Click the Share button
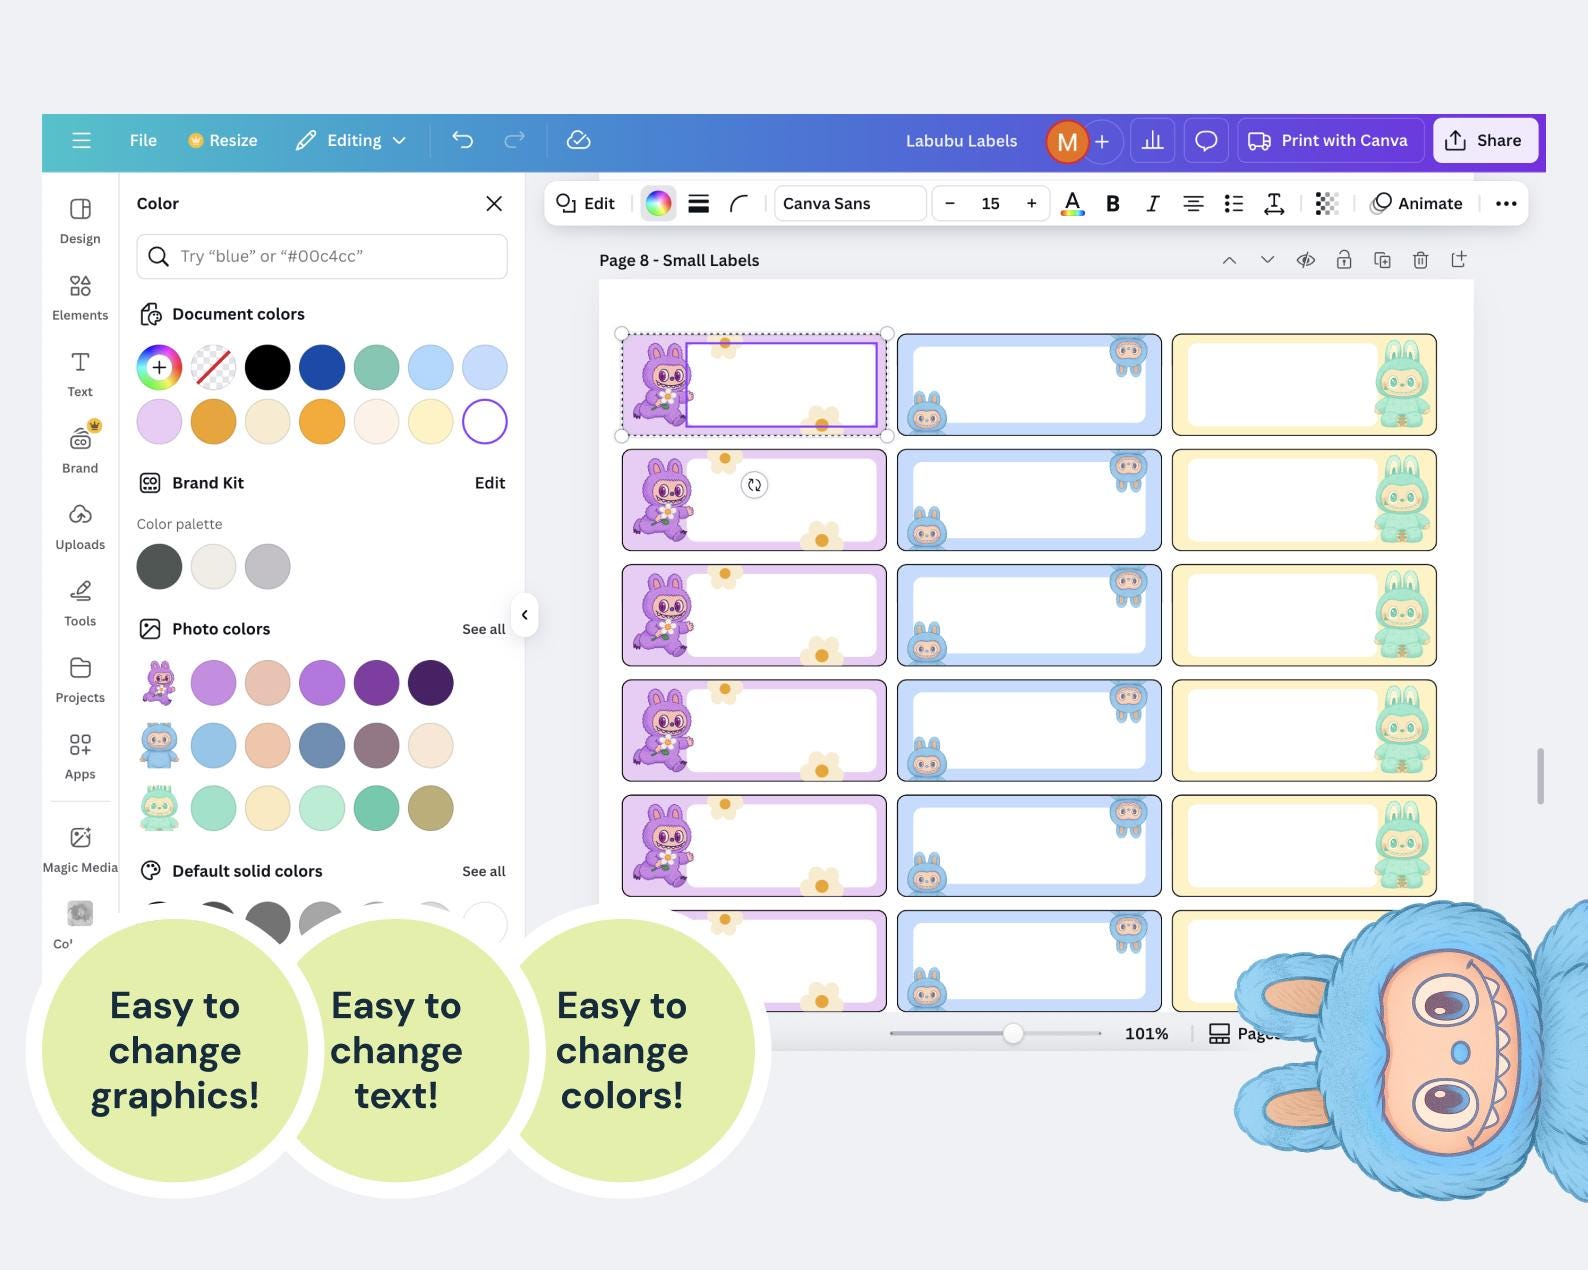This screenshot has height=1270, width=1588. [1484, 140]
